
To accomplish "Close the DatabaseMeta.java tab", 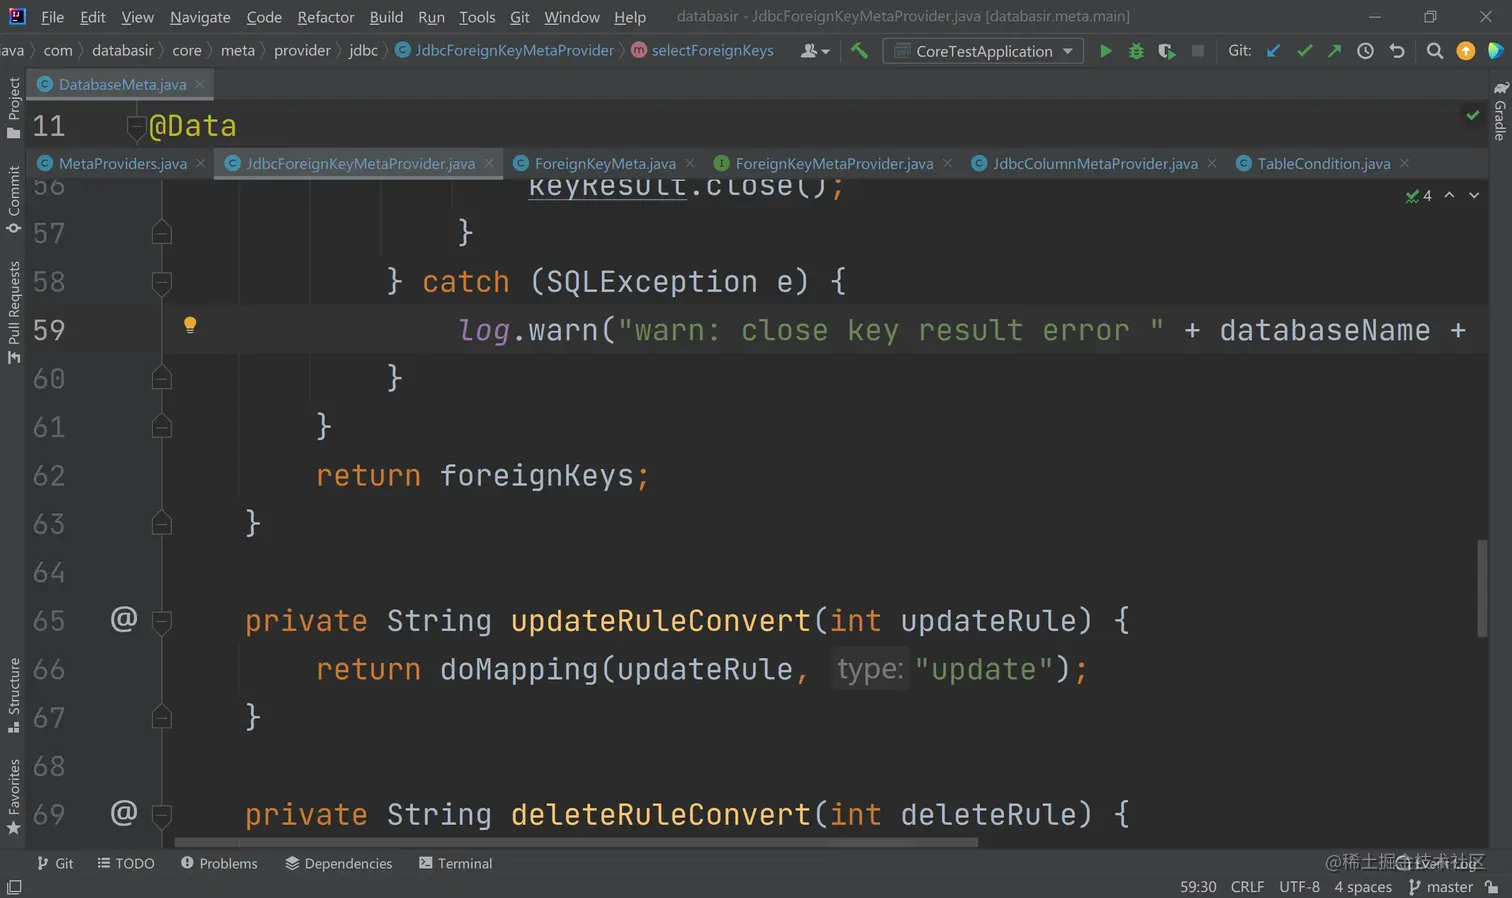I will [200, 84].
